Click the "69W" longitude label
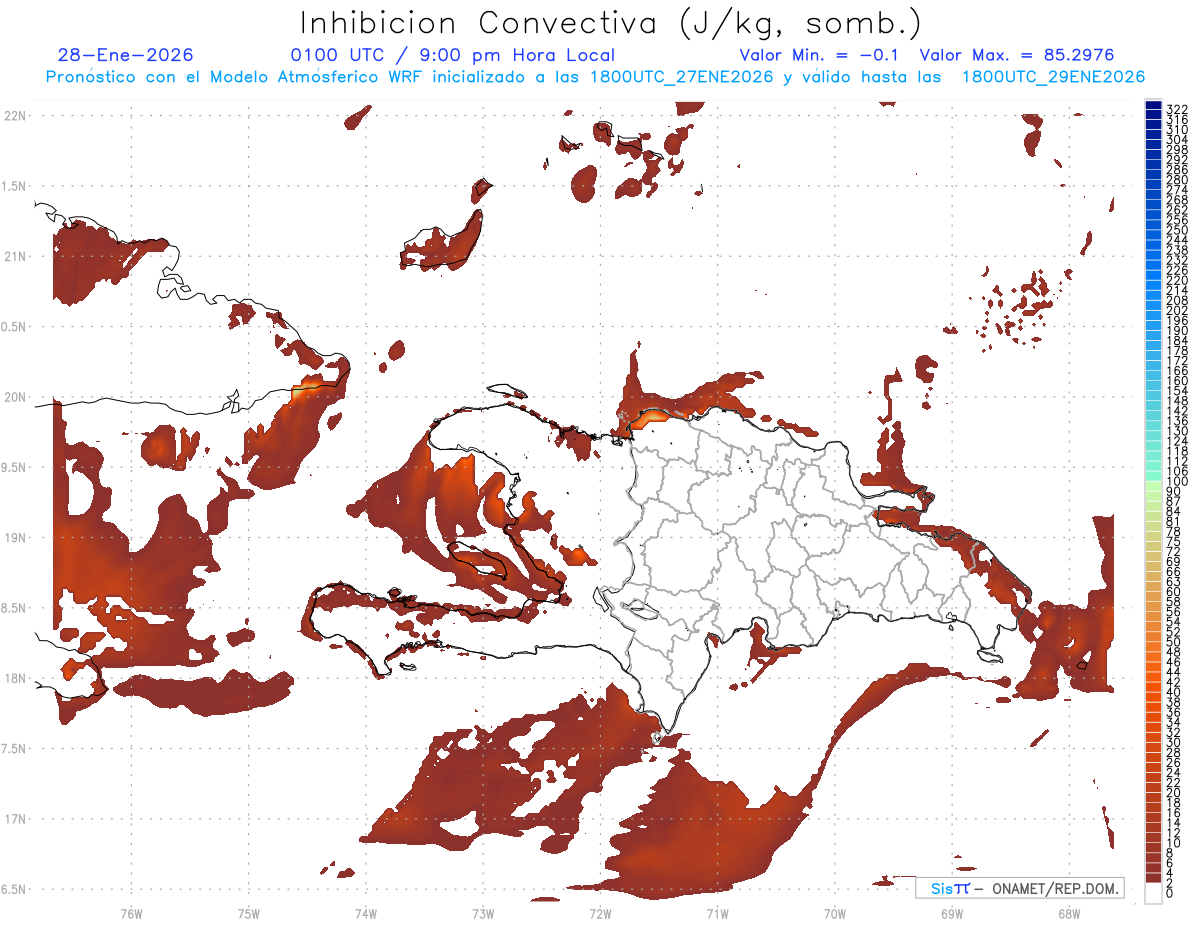1200x927 pixels. pos(951,913)
